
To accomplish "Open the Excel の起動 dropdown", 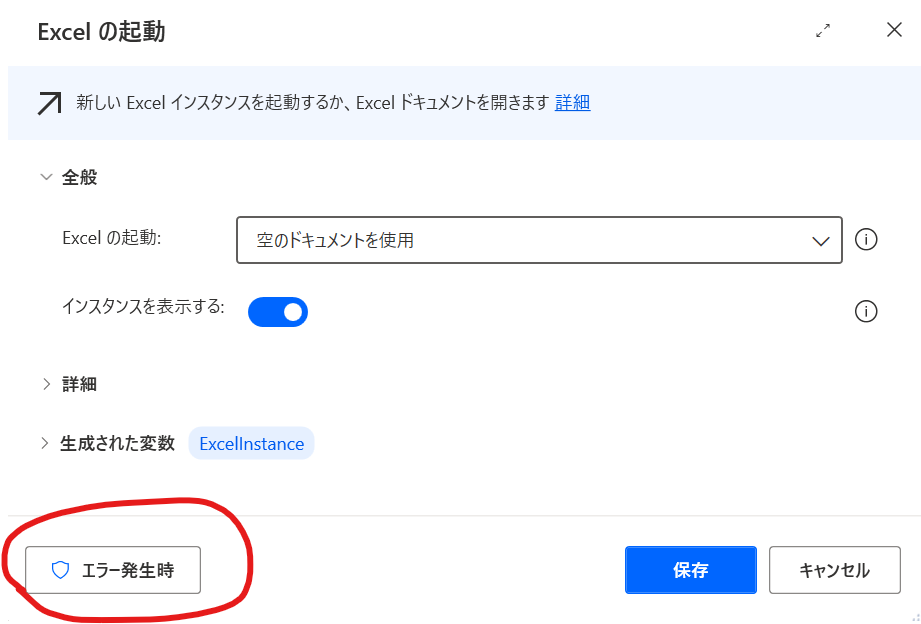I will [539, 240].
